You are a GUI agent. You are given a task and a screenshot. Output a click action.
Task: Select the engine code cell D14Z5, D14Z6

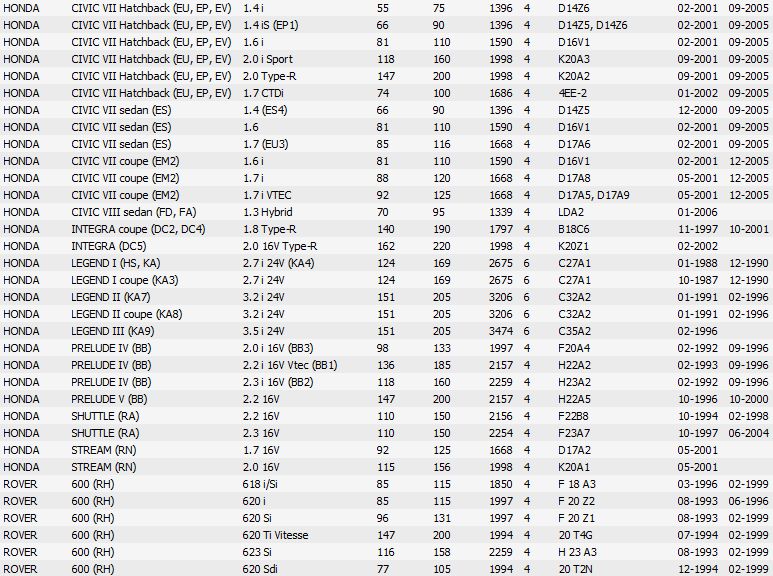593,25
